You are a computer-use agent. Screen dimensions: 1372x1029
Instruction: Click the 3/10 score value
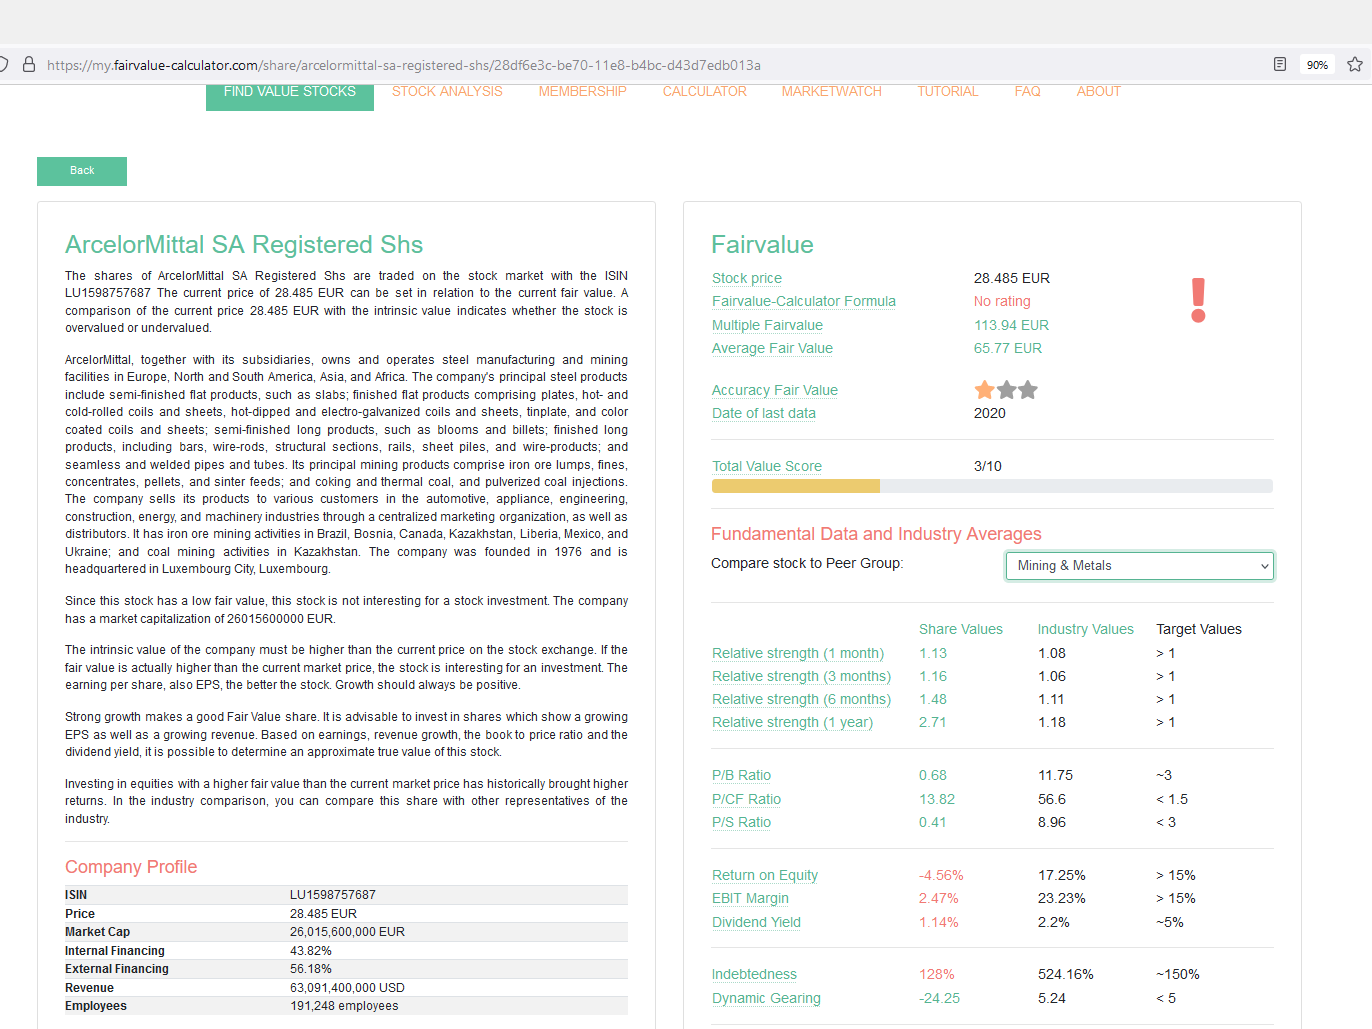coord(988,466)
